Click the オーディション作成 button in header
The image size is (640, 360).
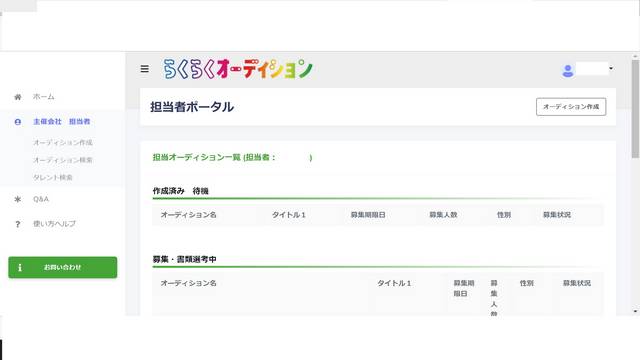point(571,107)
